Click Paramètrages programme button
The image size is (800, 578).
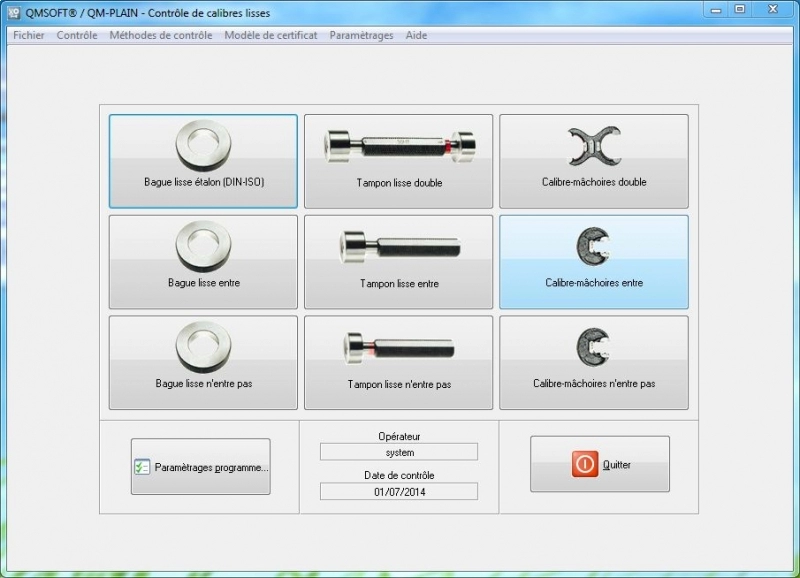(x=201, y=466)
